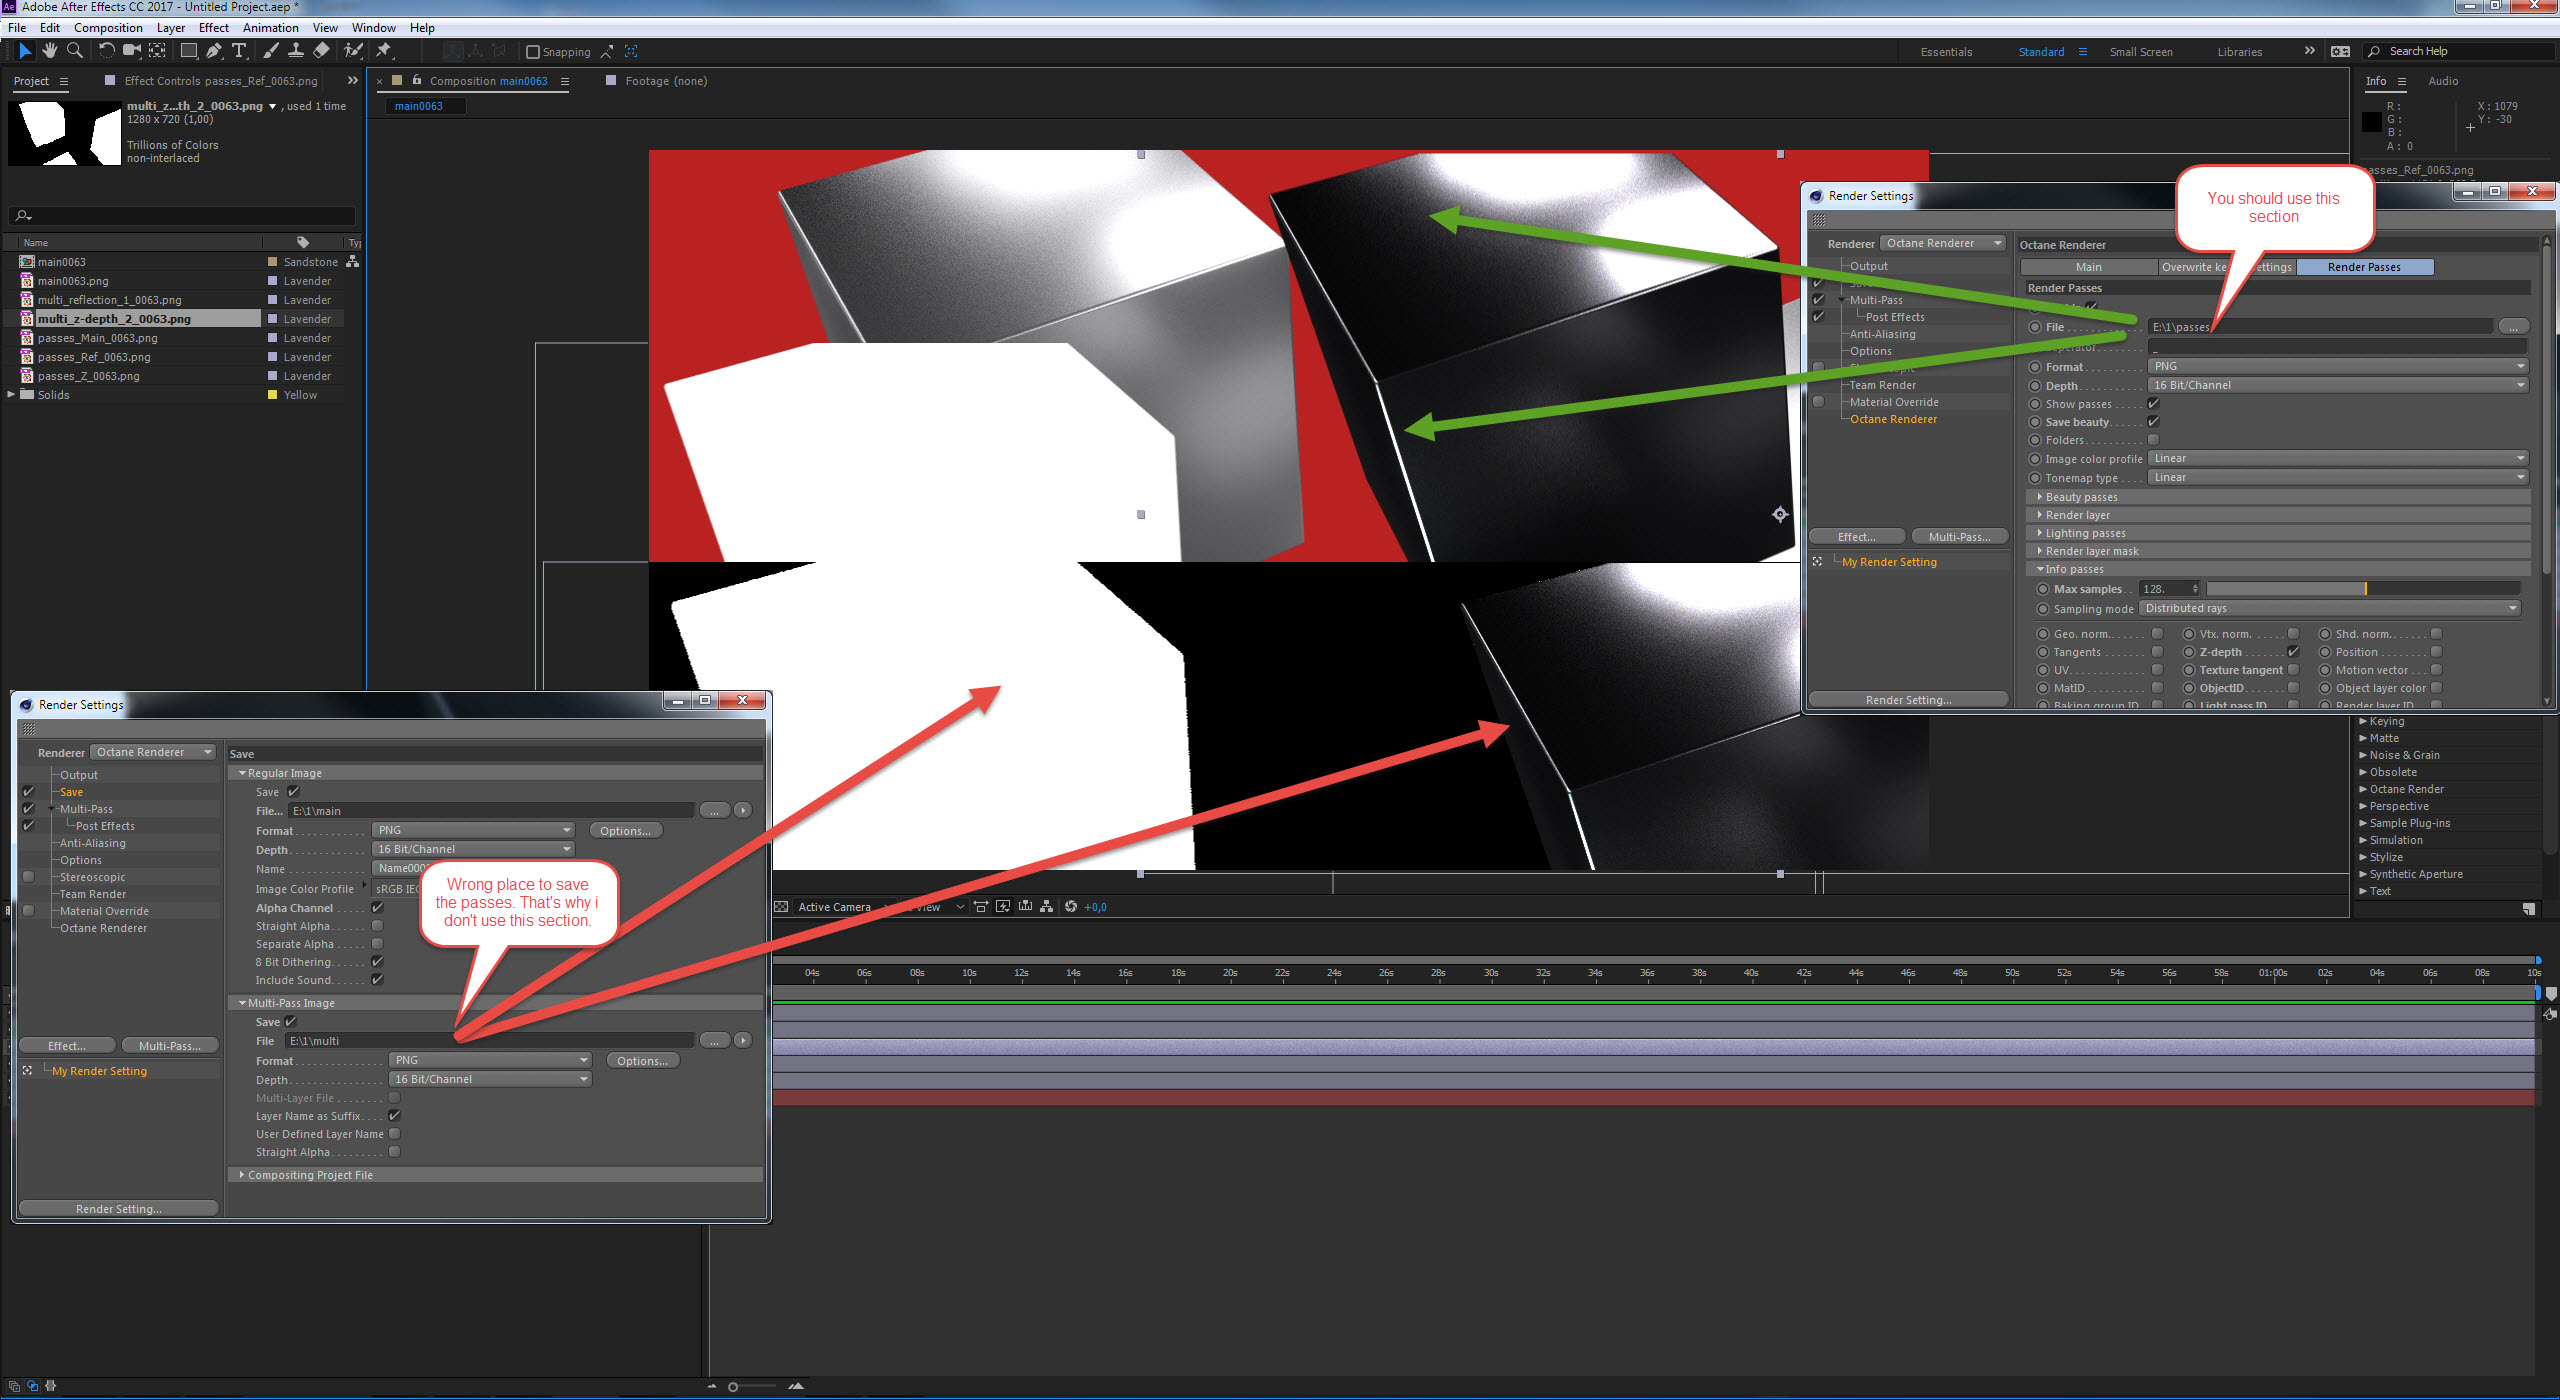2560x1400 pixels.
Task: Select the Rotation tool
Action: click(106, 51)
